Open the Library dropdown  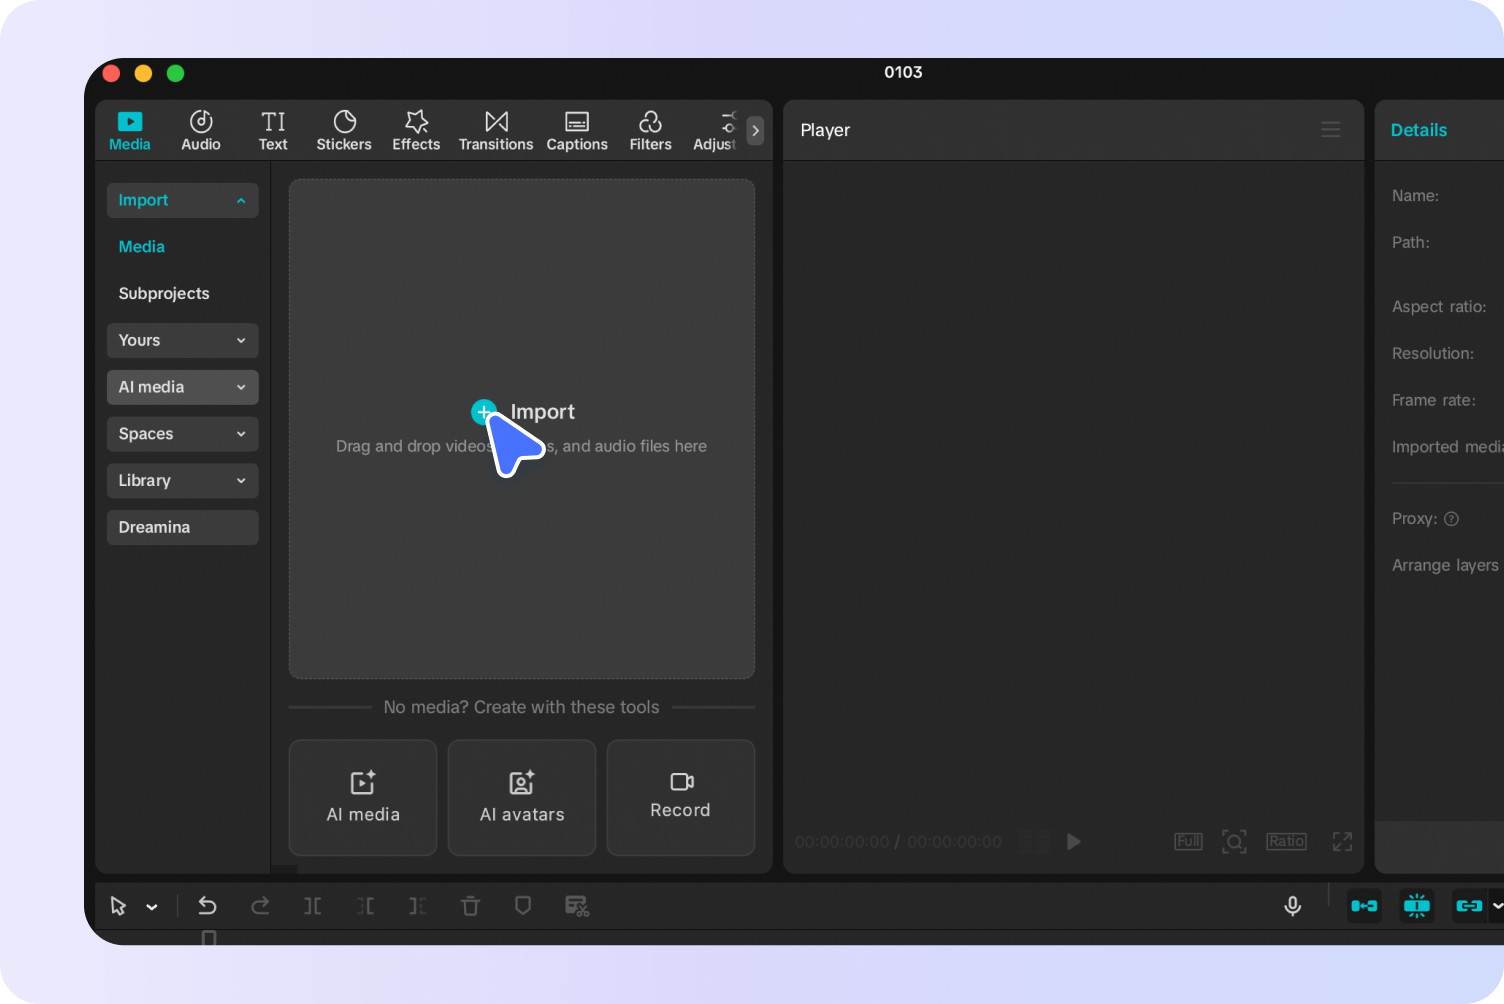coord(182,480)
